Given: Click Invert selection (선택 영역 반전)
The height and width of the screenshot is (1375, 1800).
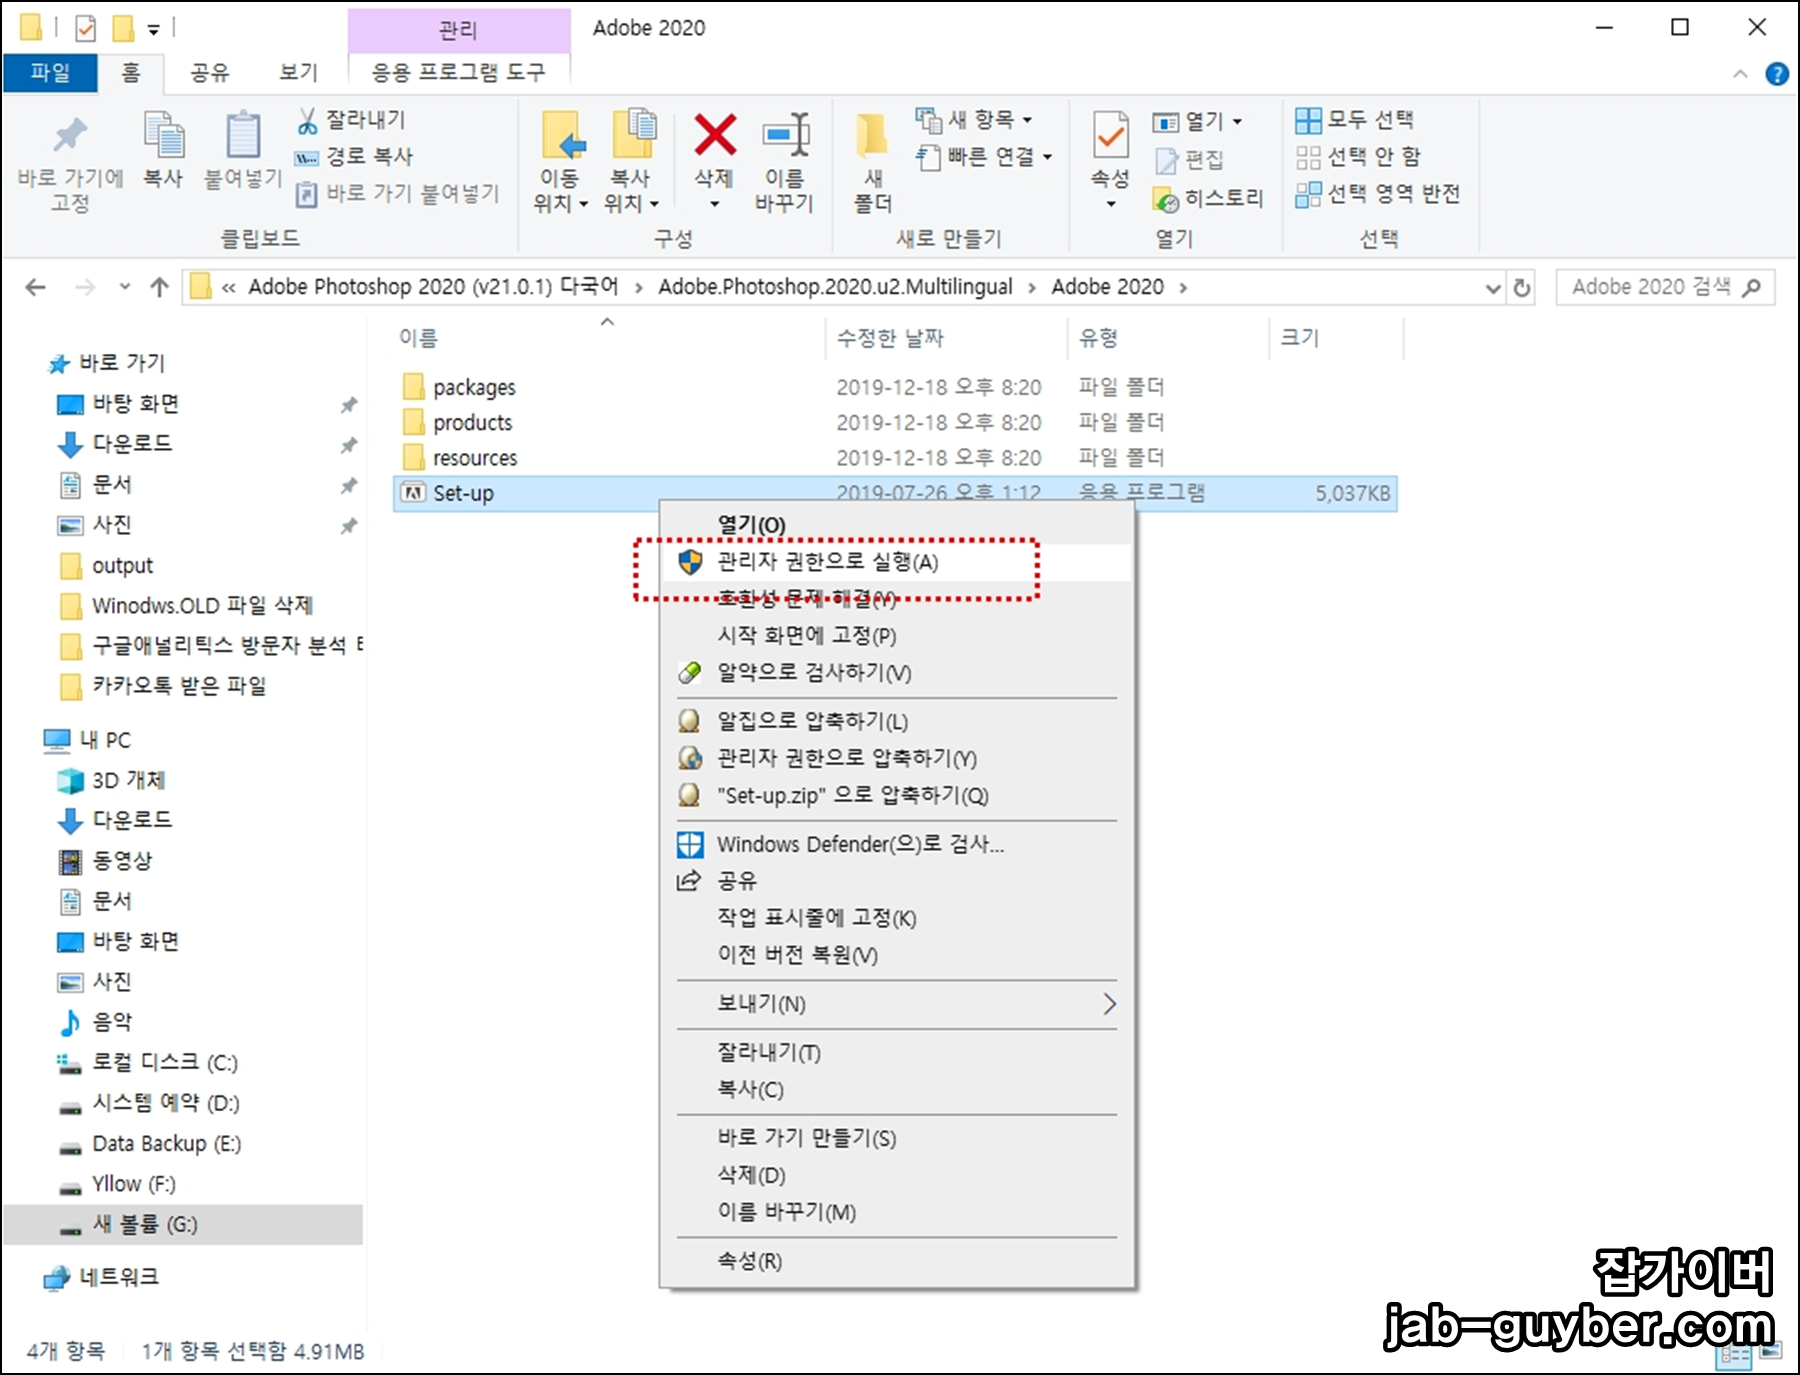Looking at the screenshot, I should click(1377, 194).
